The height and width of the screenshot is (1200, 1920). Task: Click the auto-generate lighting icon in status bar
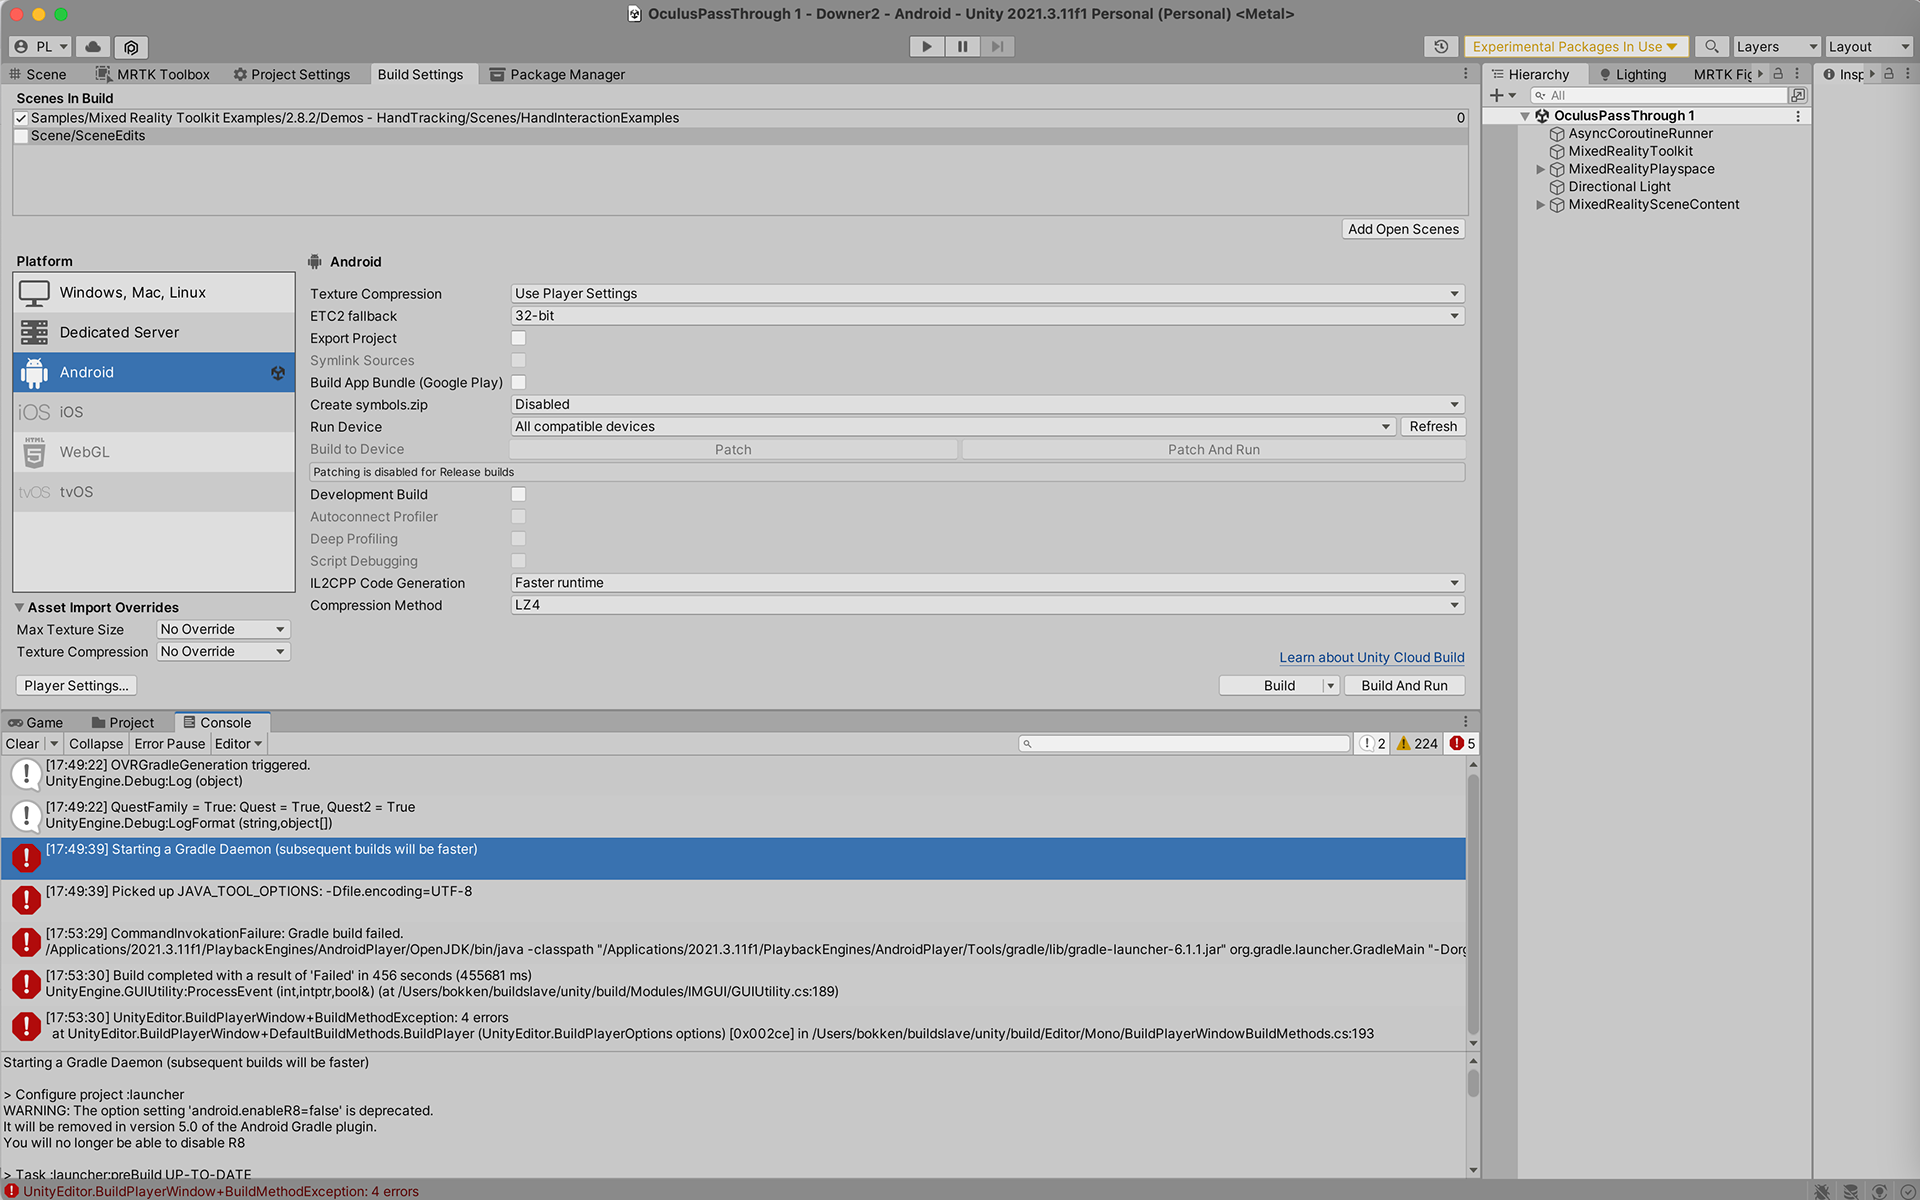pos(1880,1191)
